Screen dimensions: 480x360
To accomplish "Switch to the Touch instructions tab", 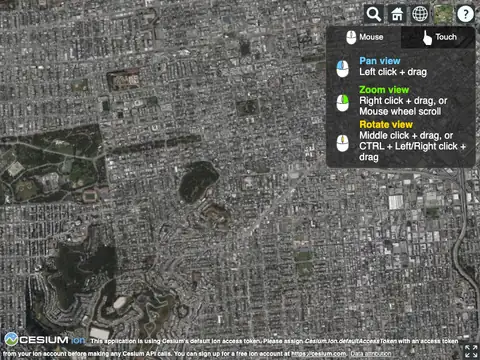I will coord(438,37).
